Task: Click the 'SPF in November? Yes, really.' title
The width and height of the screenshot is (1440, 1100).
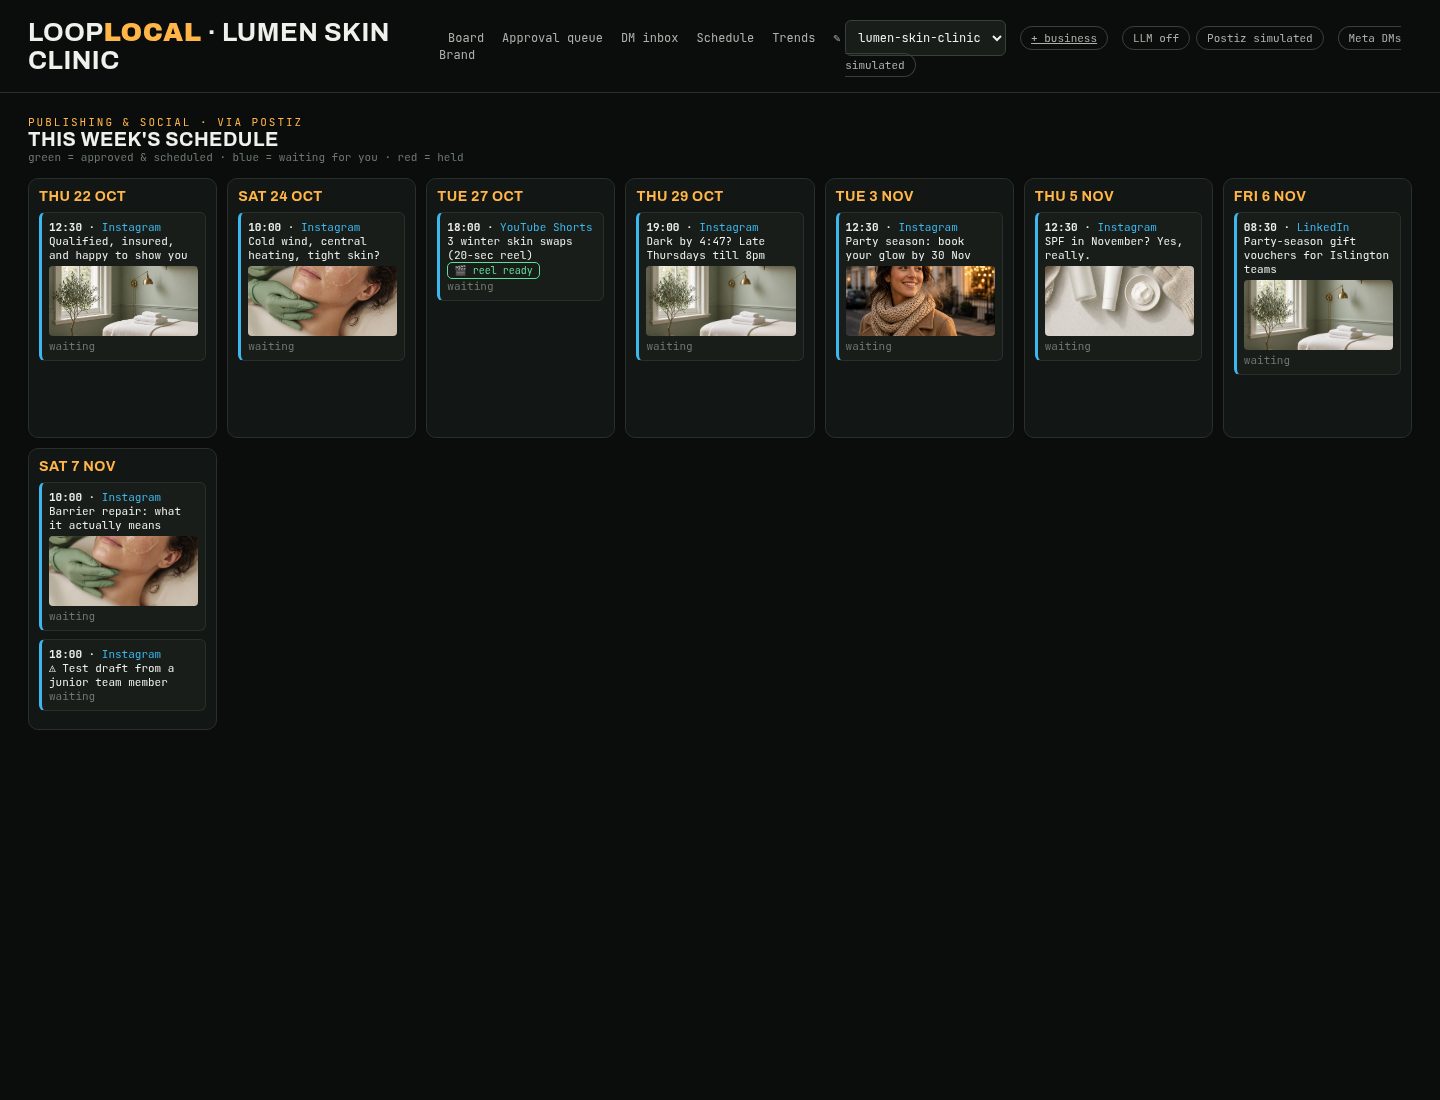Action: [1113, 249]
